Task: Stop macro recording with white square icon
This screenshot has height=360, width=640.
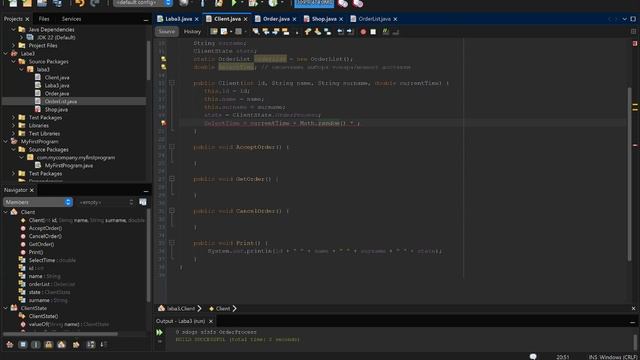Action: 373,31
